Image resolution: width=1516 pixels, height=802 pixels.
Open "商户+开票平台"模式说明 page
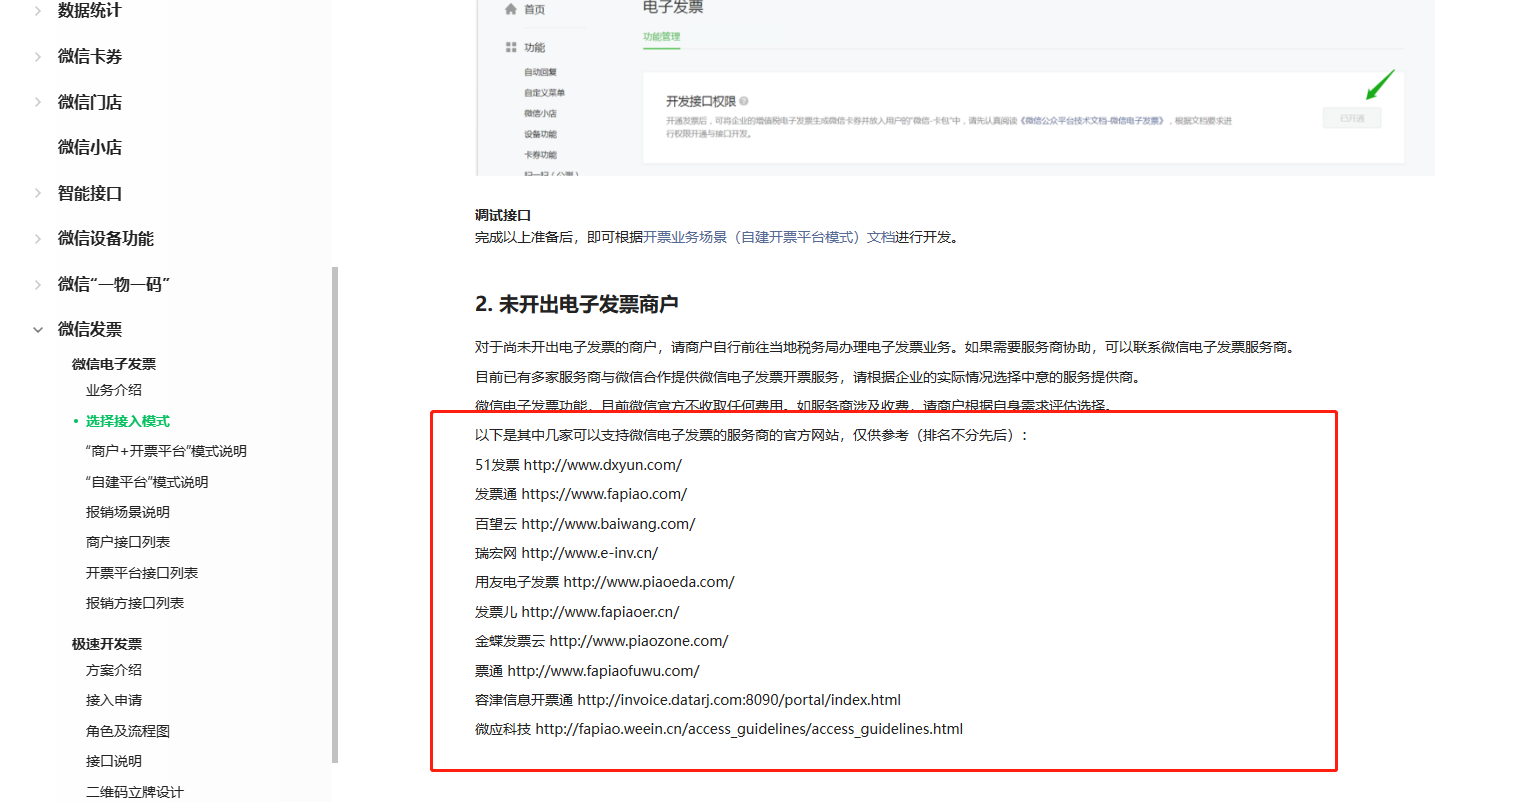166,451
